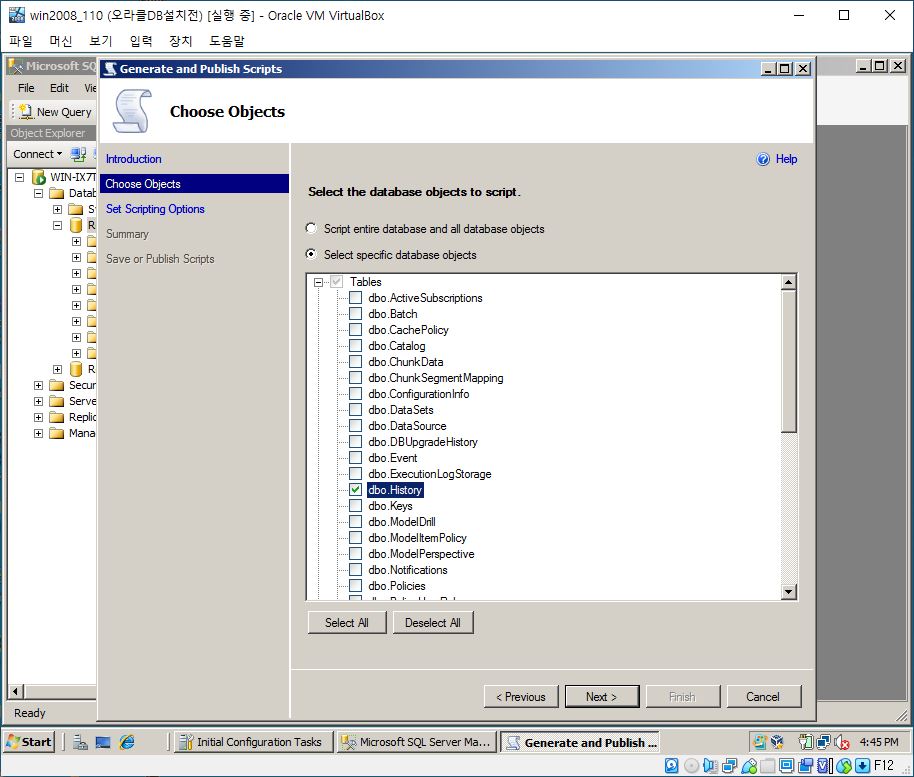Viewport: 914px width, 777px height.
Task: Click the VirtualBox network status icon
Action: (729, 765)
